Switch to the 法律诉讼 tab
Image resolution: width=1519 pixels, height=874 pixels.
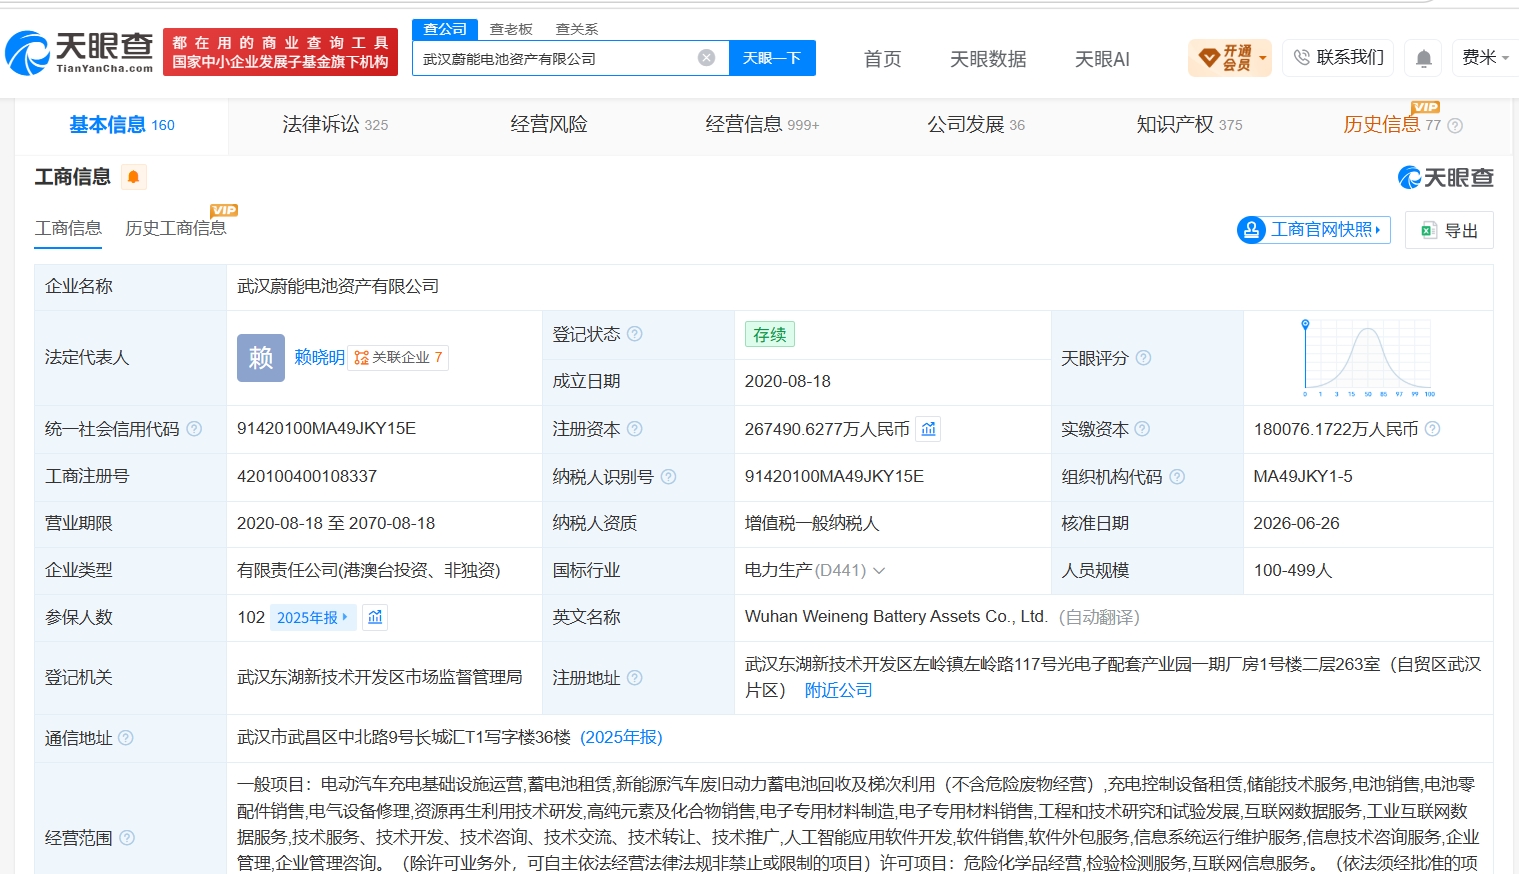click(335, 125)
